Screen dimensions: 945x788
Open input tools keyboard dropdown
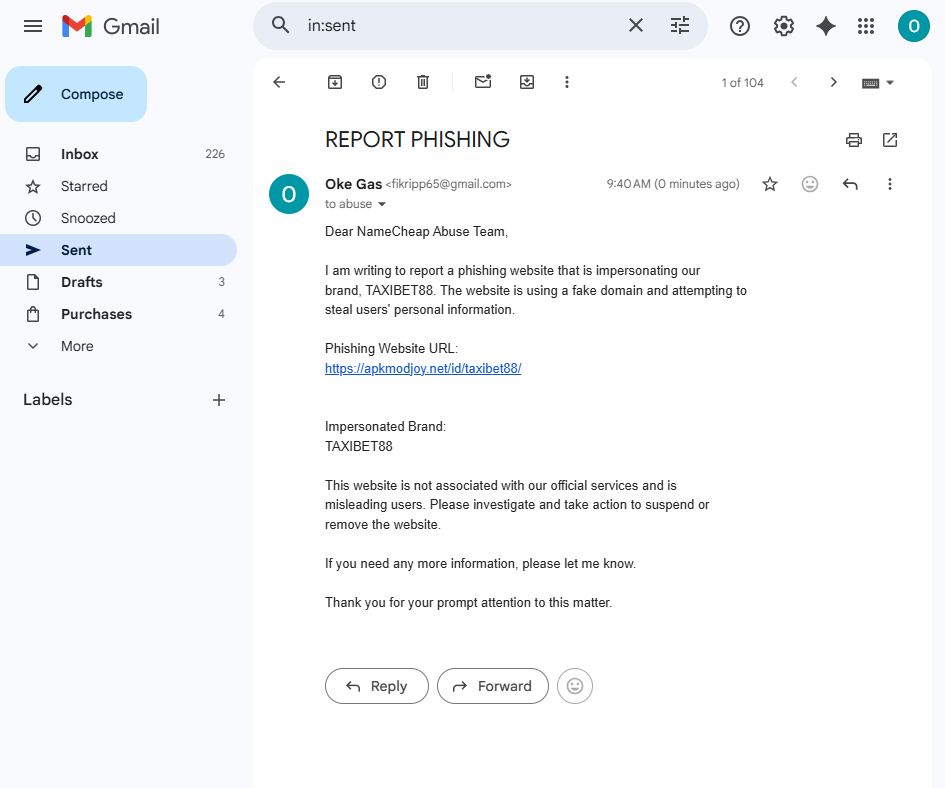(x=878, y=83)
